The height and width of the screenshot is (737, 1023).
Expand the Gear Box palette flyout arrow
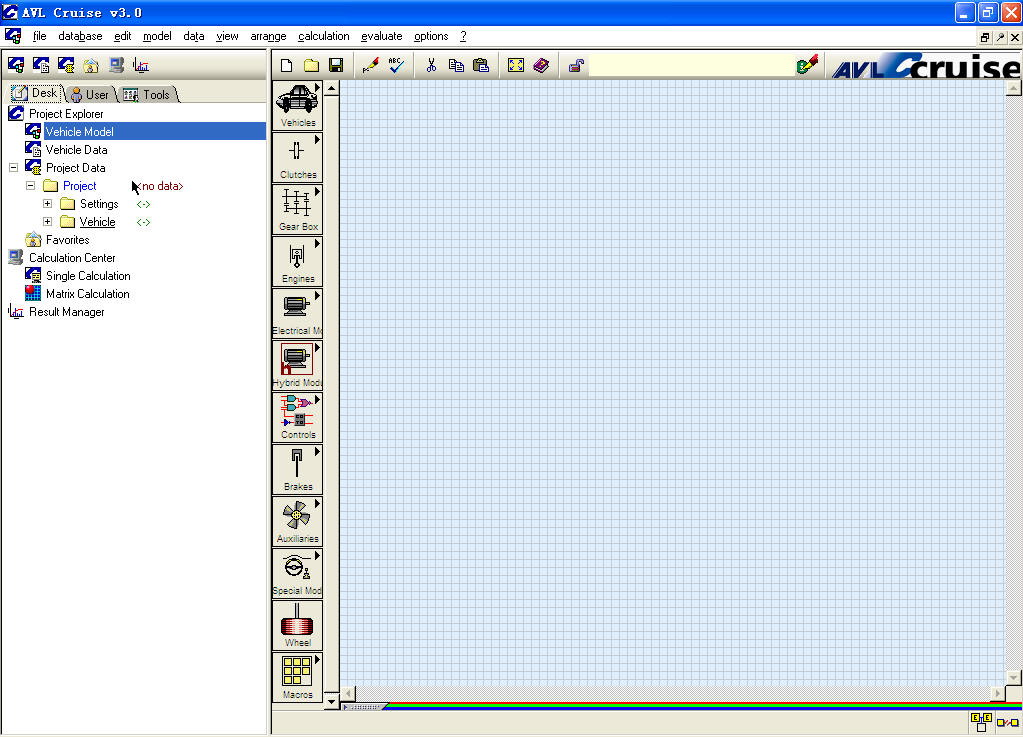(x=317, y=192)
